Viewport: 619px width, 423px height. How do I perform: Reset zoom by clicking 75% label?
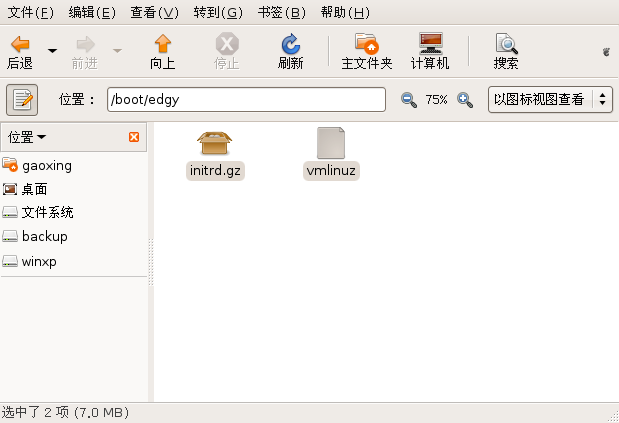click(x=437, y=99)
